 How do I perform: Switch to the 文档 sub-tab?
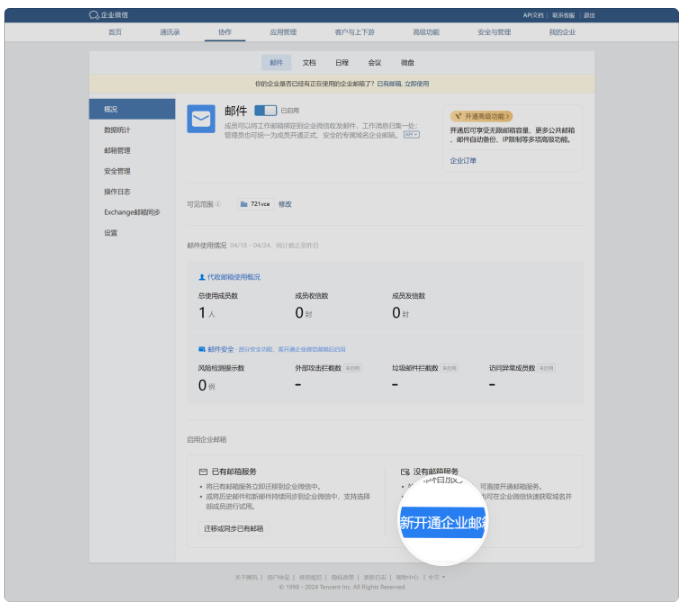click(x=309, y=62)
